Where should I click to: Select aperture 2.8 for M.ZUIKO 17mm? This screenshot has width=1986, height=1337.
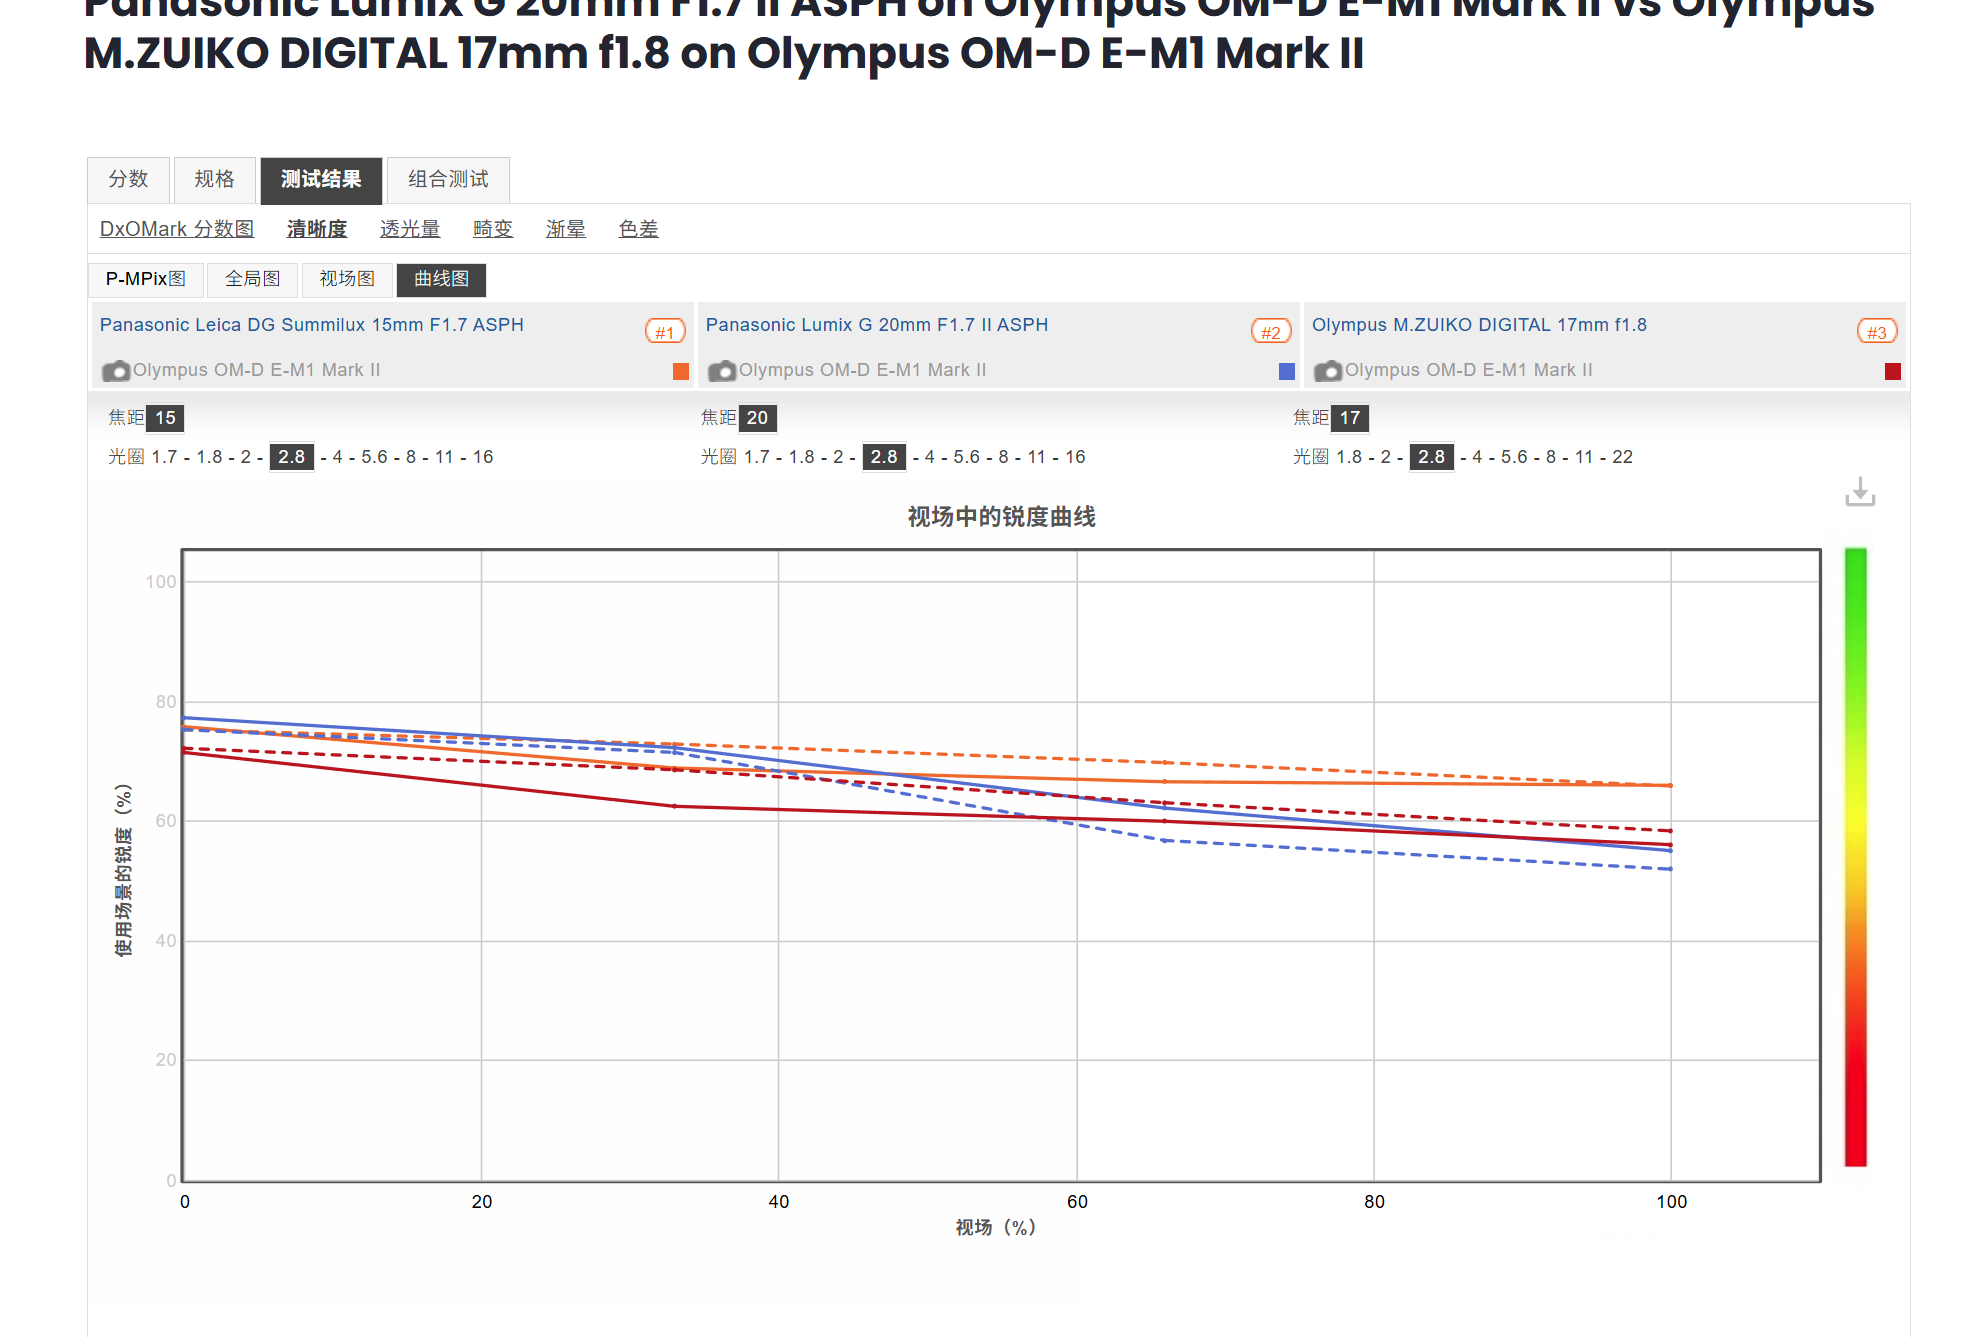coord(1432,457)
